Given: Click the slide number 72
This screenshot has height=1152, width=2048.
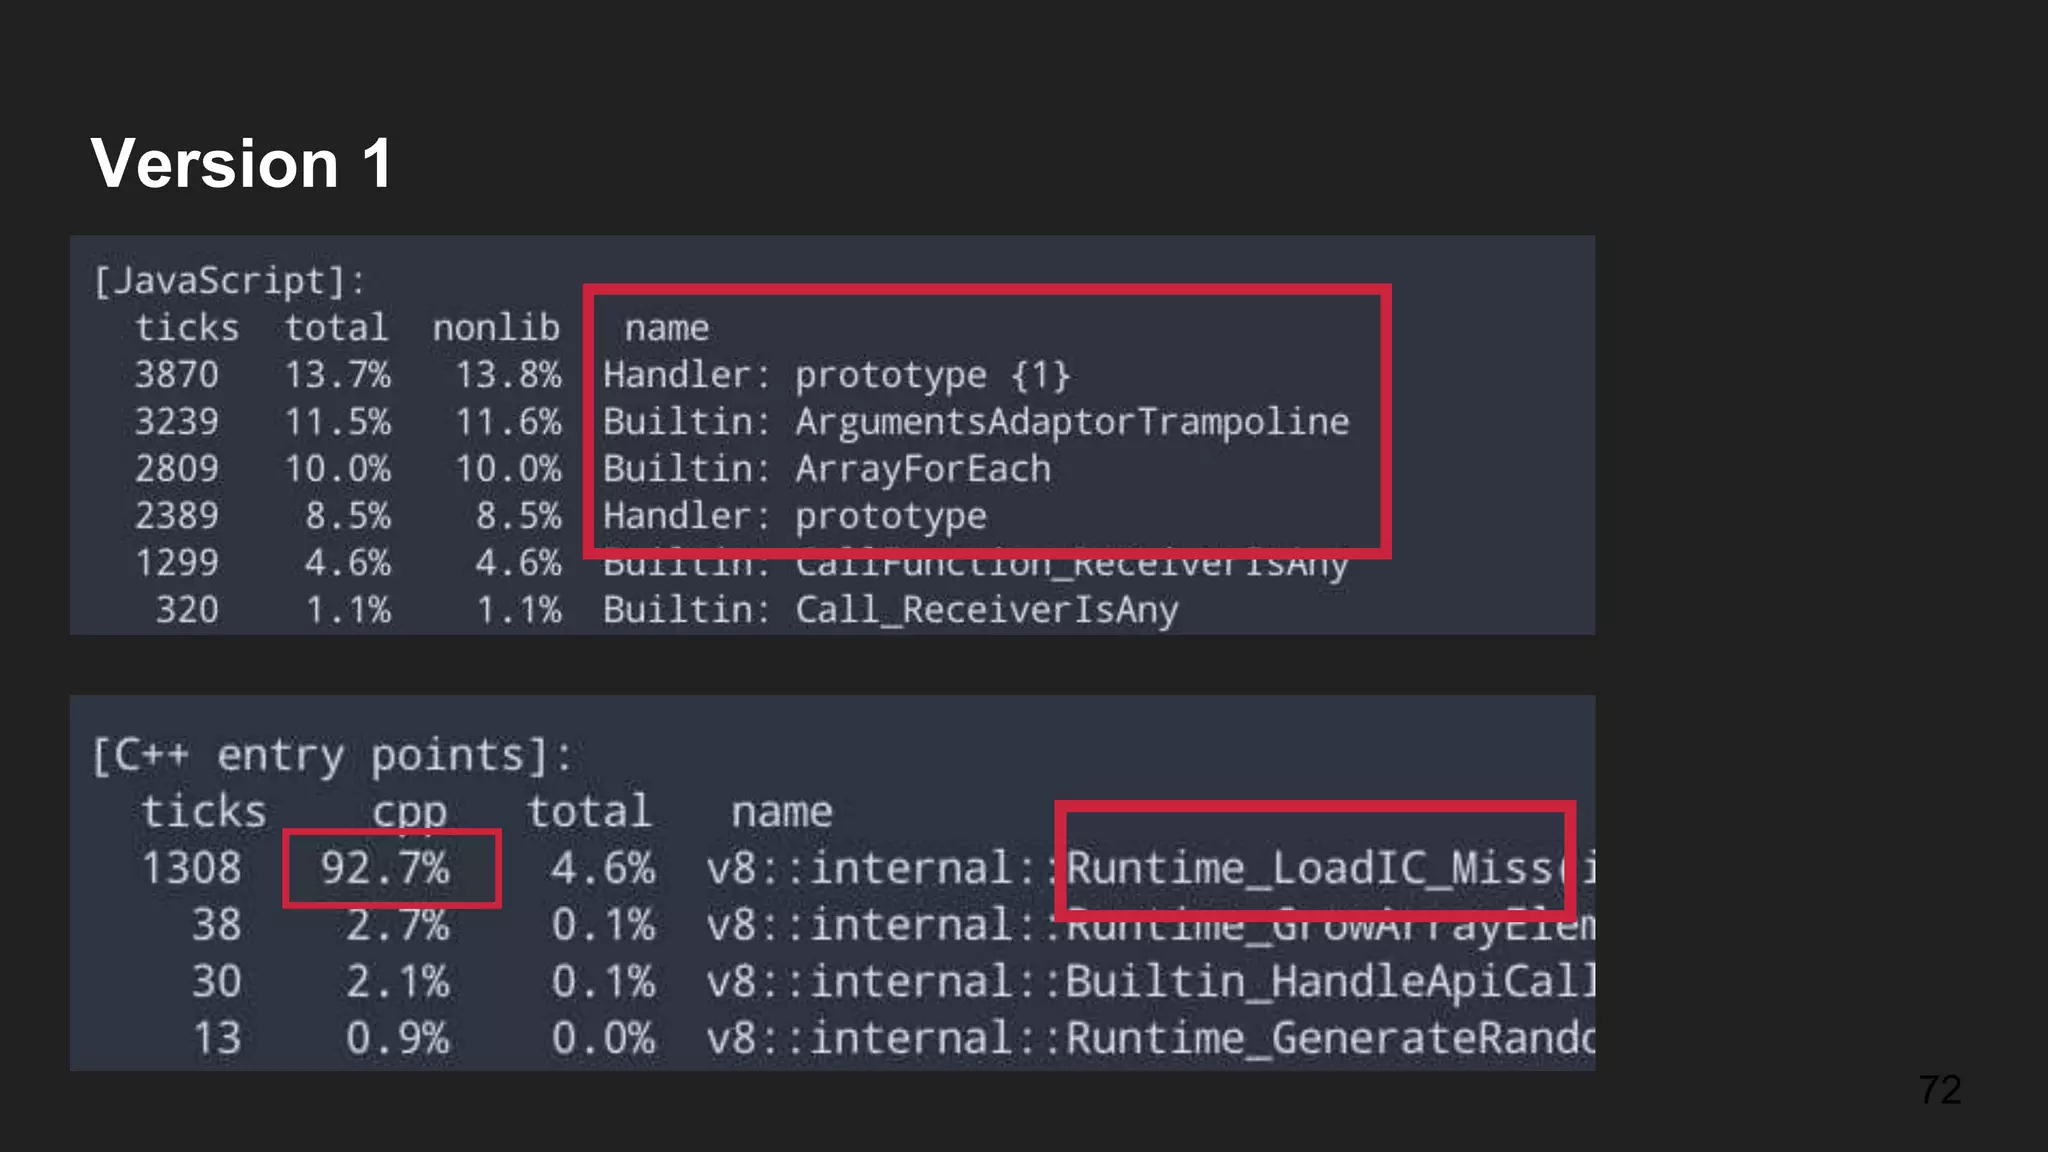Looking at the screenshot, I should [1939, 1090].
